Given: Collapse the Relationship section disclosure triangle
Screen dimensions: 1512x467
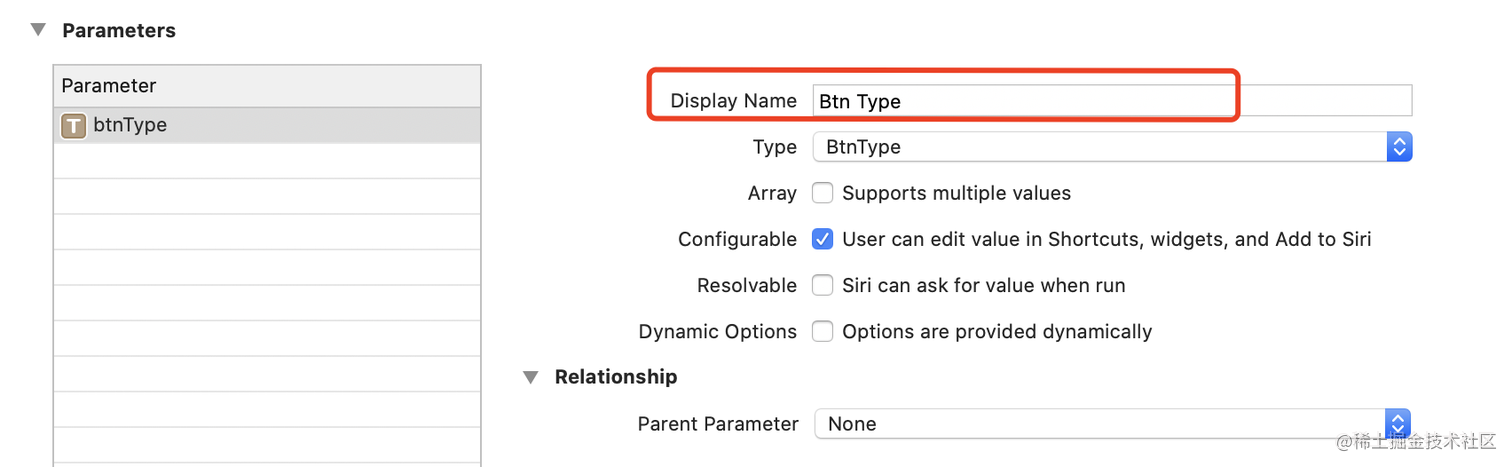Looking at the screenshot, I should pos(530,377).
